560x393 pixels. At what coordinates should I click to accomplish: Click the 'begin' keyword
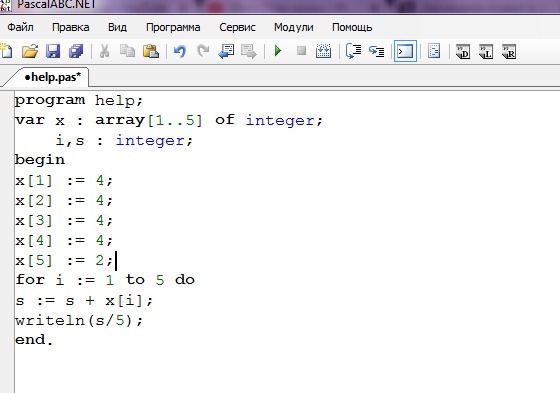40,160
